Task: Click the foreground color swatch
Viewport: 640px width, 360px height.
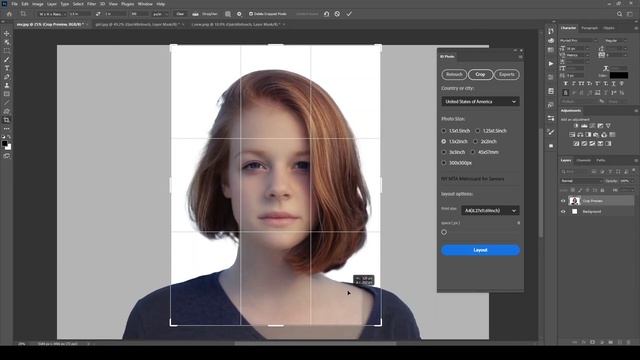Action: 4,144
